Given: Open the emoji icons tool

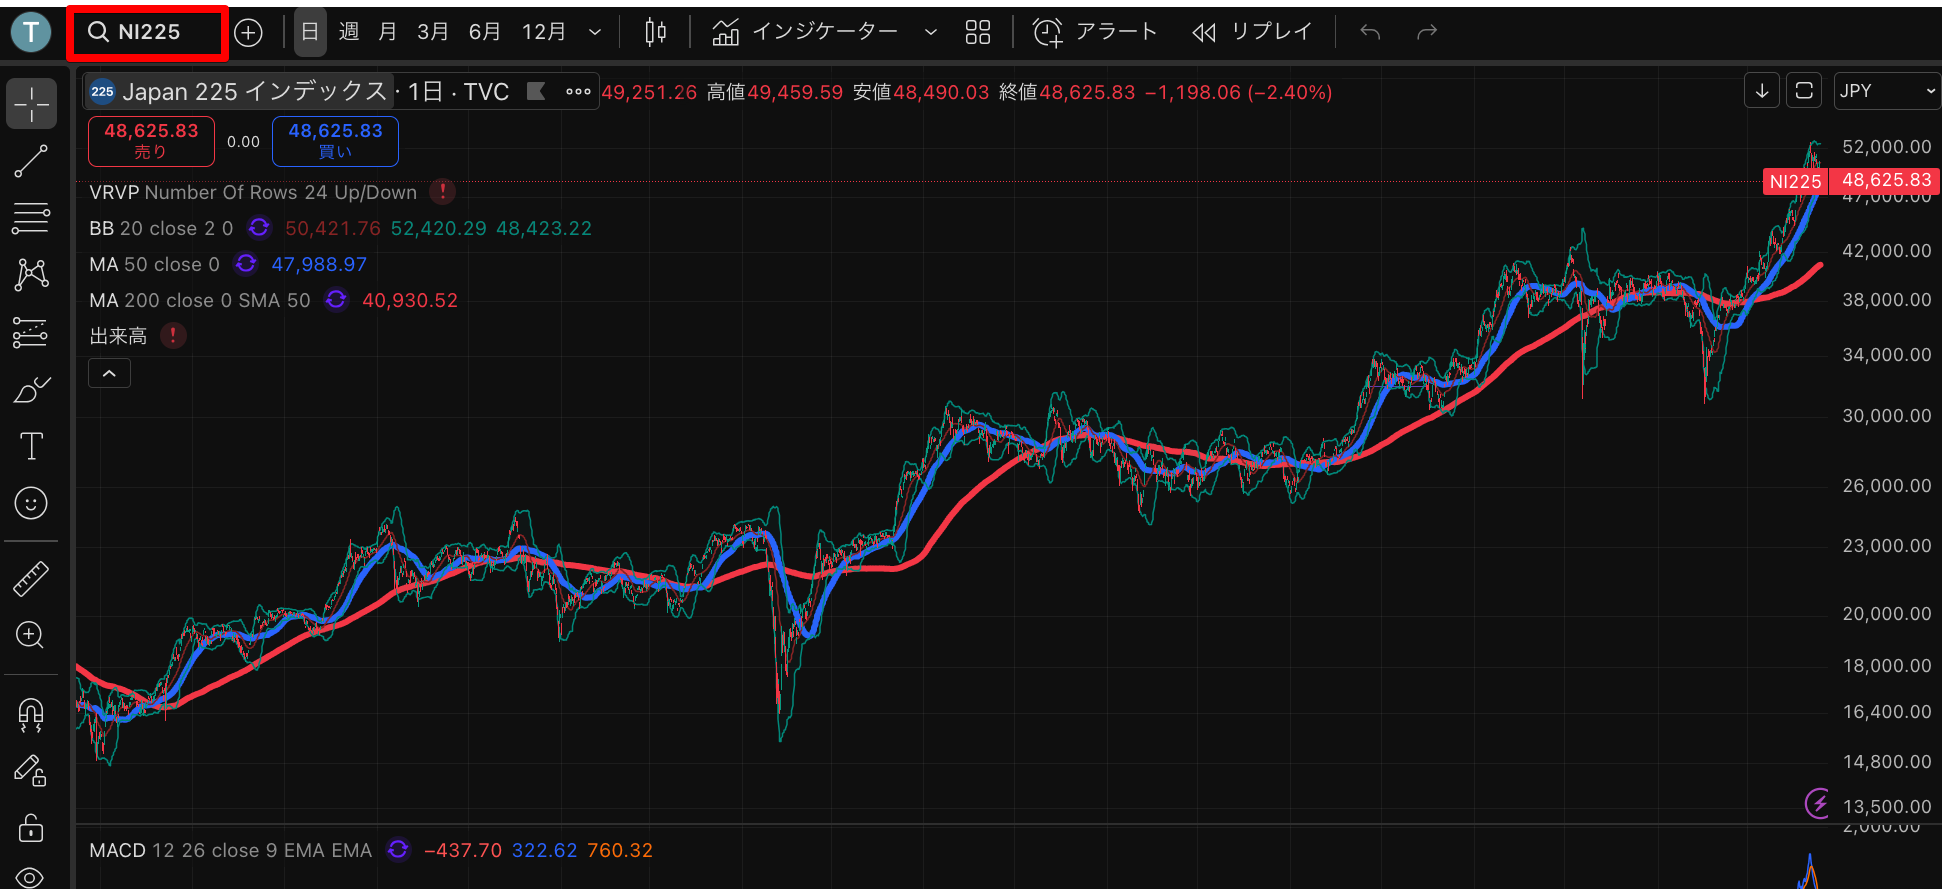Looking at the screenshot, I should coord(31,503).
